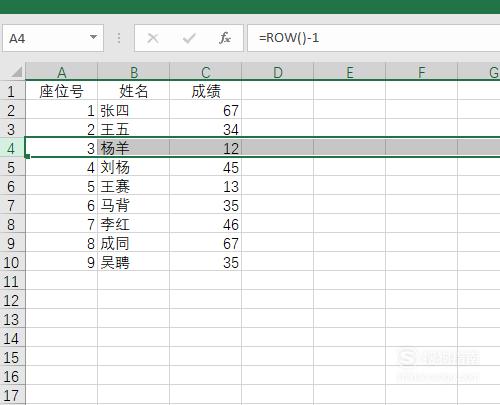
Task: Click the formula bar resize dots handle
Action: (119, 38)
